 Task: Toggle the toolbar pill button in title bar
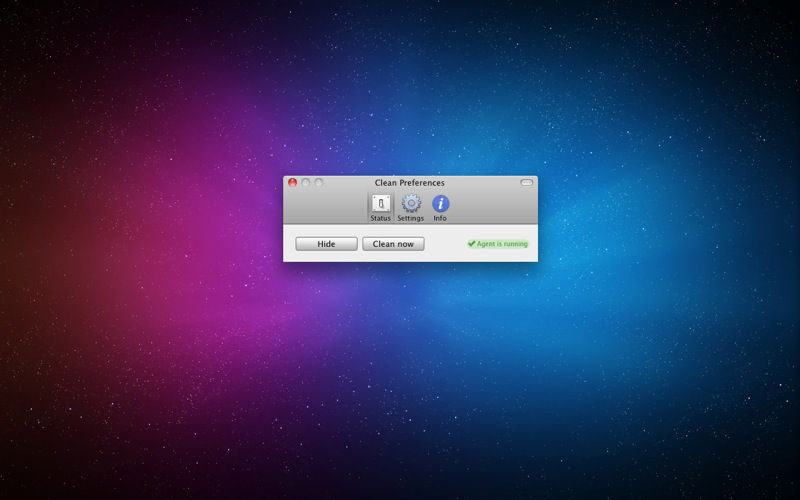(527, 182)
